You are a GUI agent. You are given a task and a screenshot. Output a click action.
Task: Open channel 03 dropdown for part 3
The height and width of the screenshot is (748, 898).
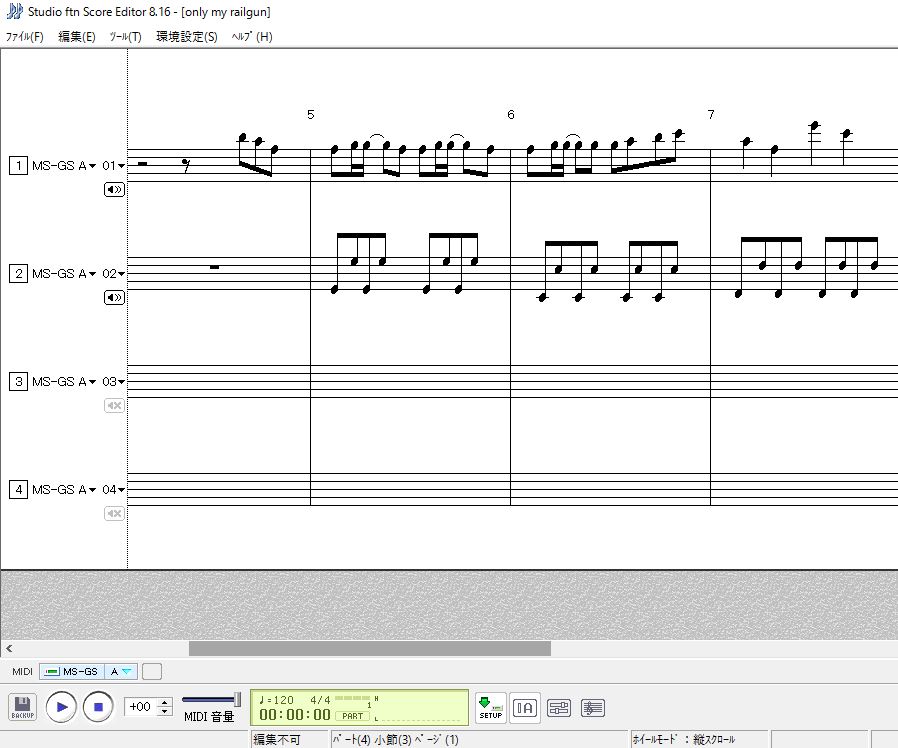[113, 381]
